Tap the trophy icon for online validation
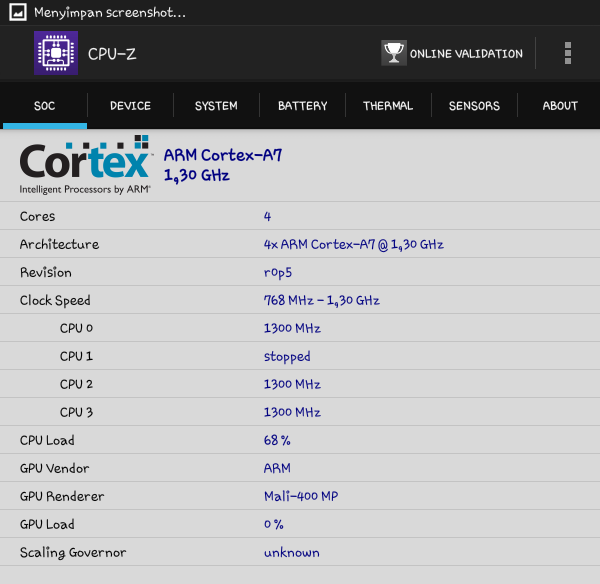This screenshot has height=584, width=600. pyautogui.click(x=394, y=53)
